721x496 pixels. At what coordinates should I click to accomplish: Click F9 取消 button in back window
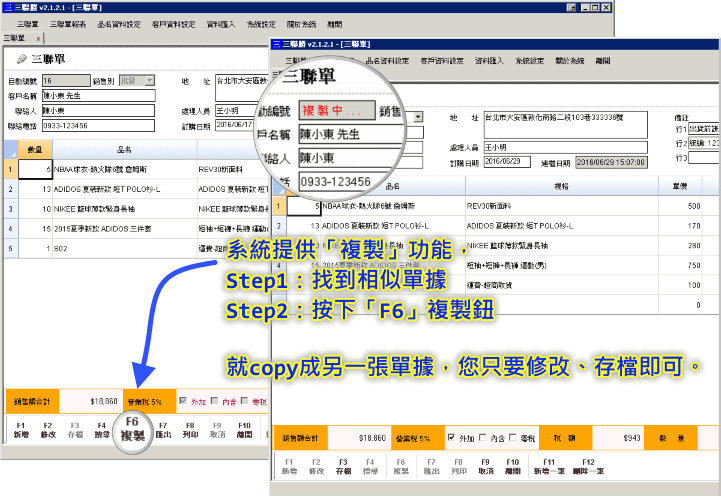tap(217, 430)
